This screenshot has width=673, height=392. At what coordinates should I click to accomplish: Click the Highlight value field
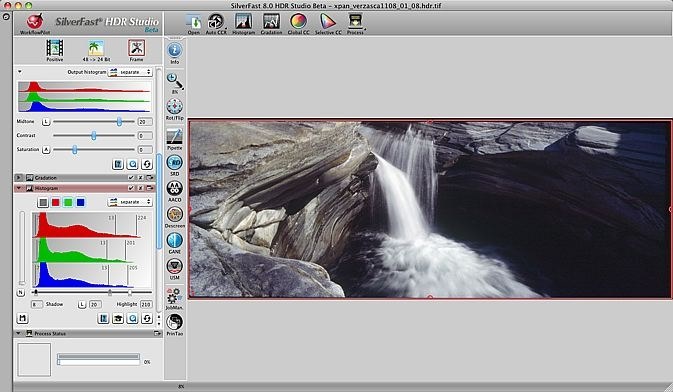click(146, 304)
